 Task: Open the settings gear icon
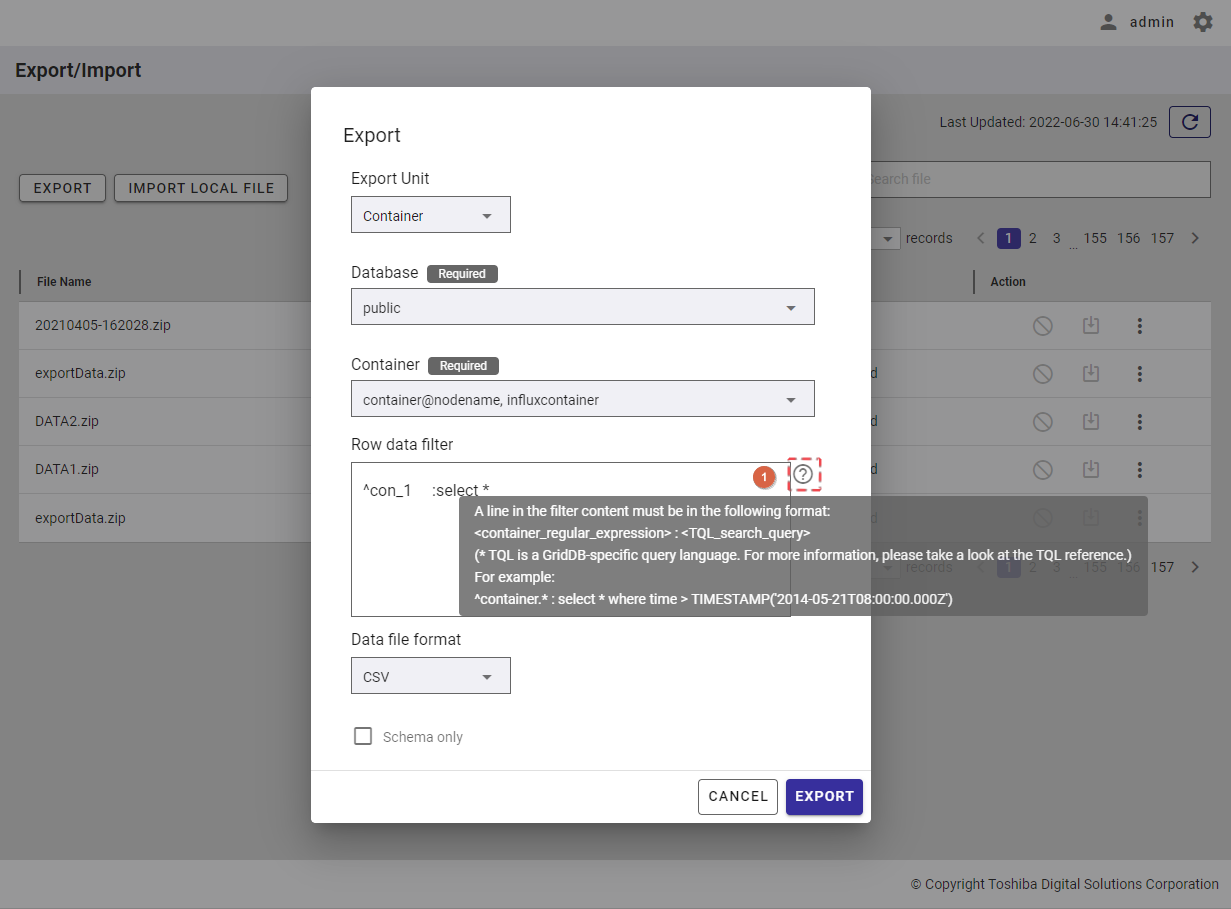click(1202, 22)
